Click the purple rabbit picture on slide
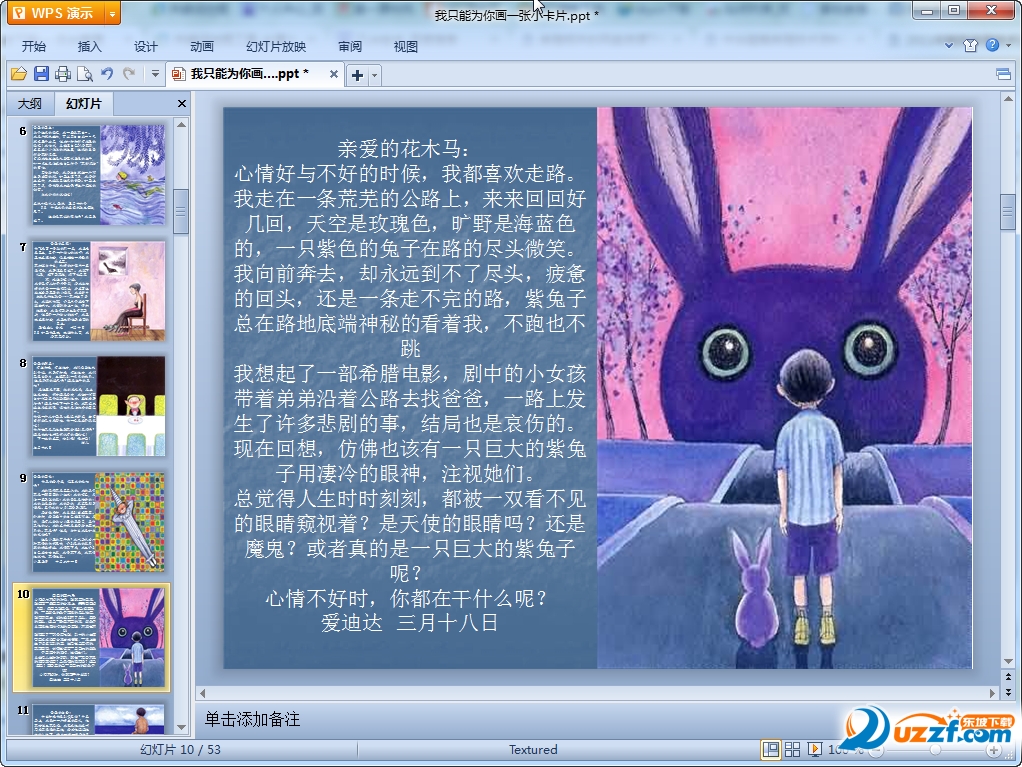1022x767 pixels. click(784, 388)
